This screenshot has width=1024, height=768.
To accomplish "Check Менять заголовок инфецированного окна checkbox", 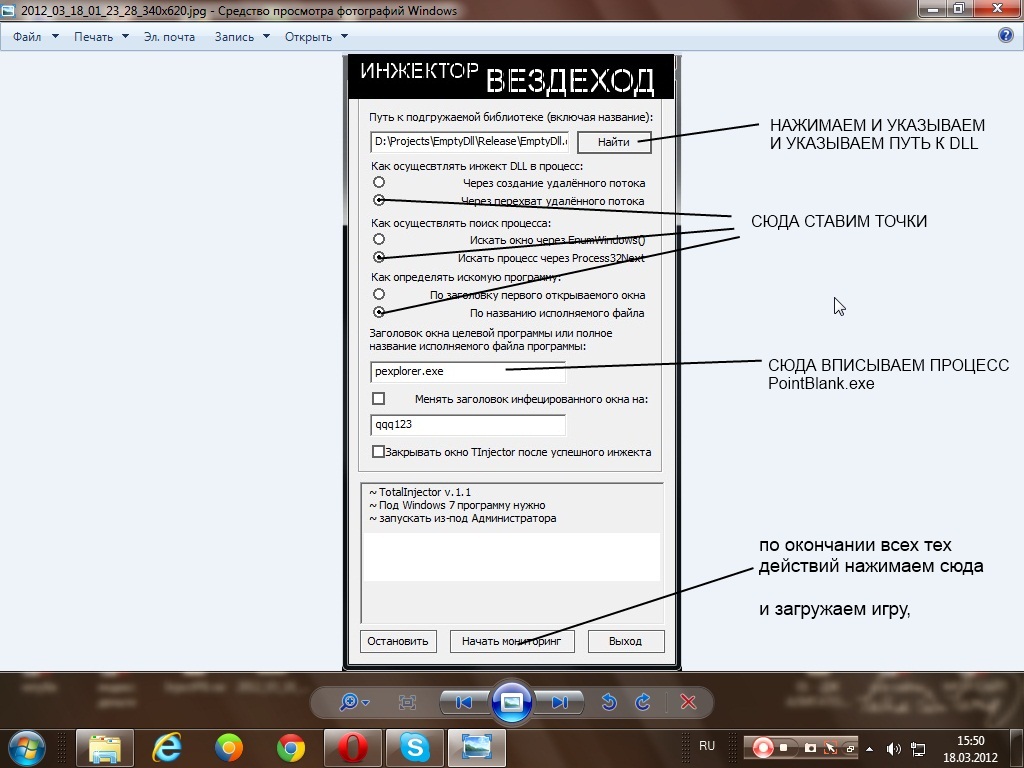I will [x=378, y=398].
